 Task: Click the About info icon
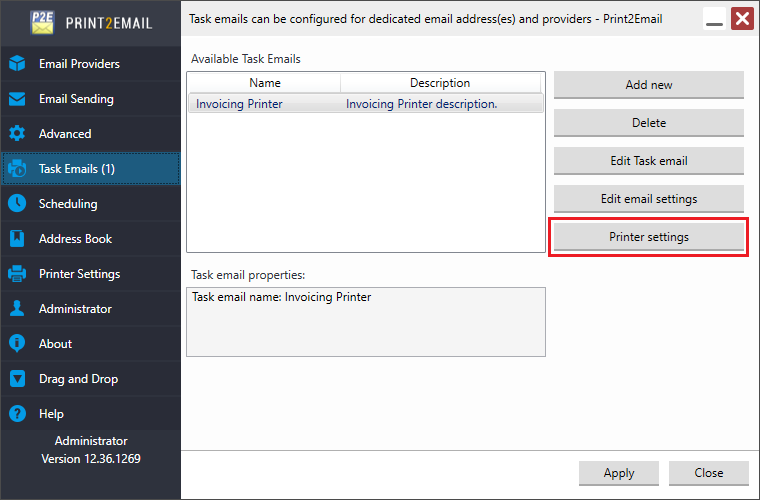[x=17, y=344]
